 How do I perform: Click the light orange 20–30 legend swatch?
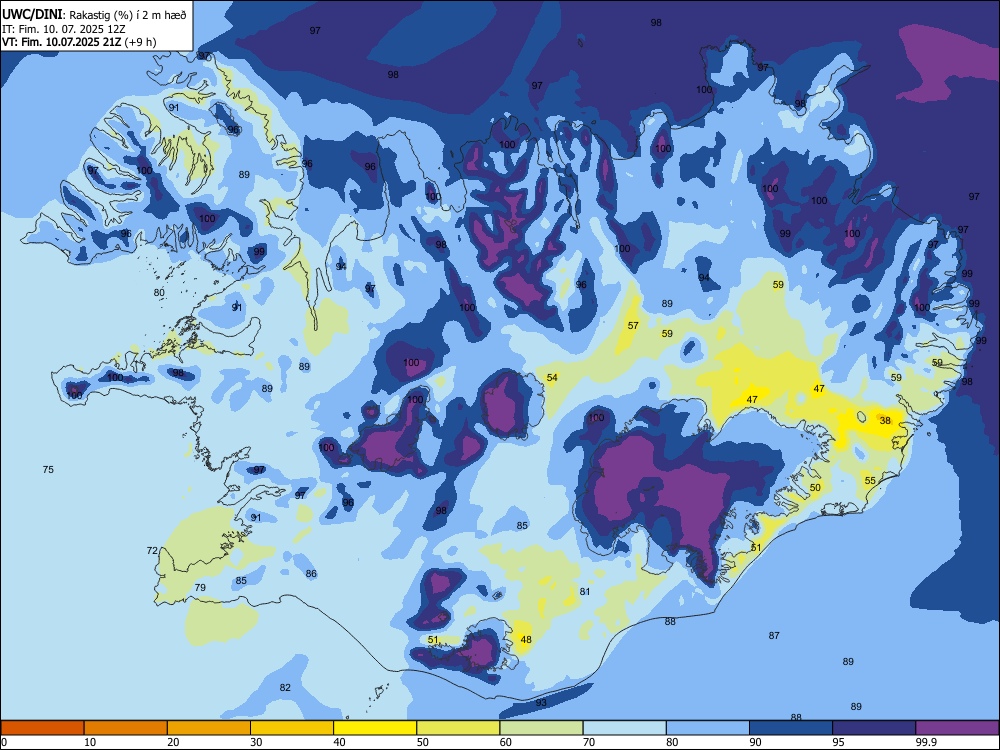pos(209,728)
